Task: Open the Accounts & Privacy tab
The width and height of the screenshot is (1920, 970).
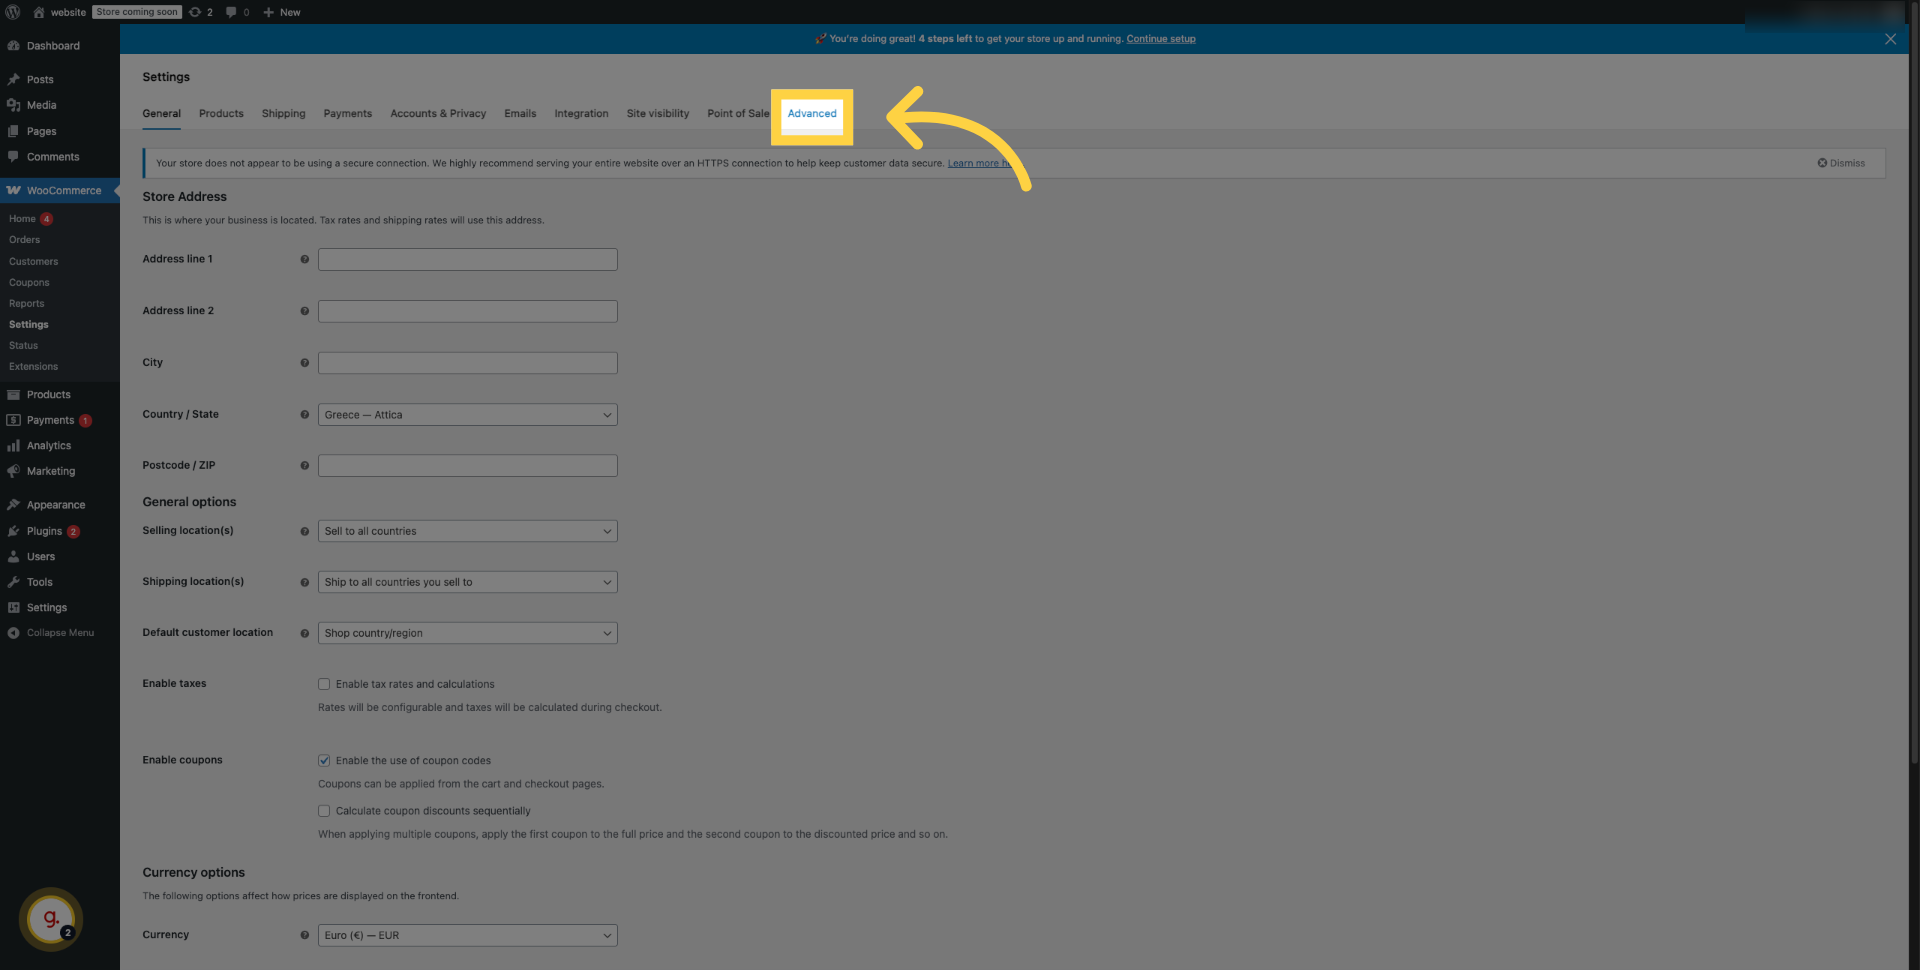Action: 438,114
